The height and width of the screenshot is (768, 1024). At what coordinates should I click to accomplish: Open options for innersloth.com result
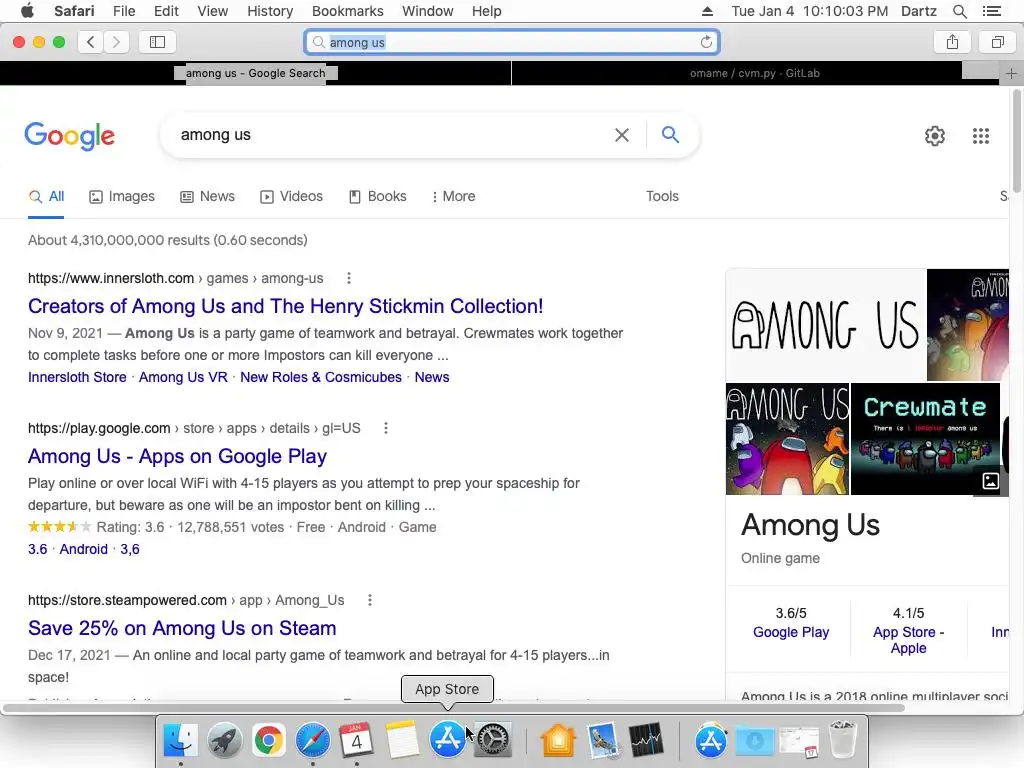(x=349, y=278)
